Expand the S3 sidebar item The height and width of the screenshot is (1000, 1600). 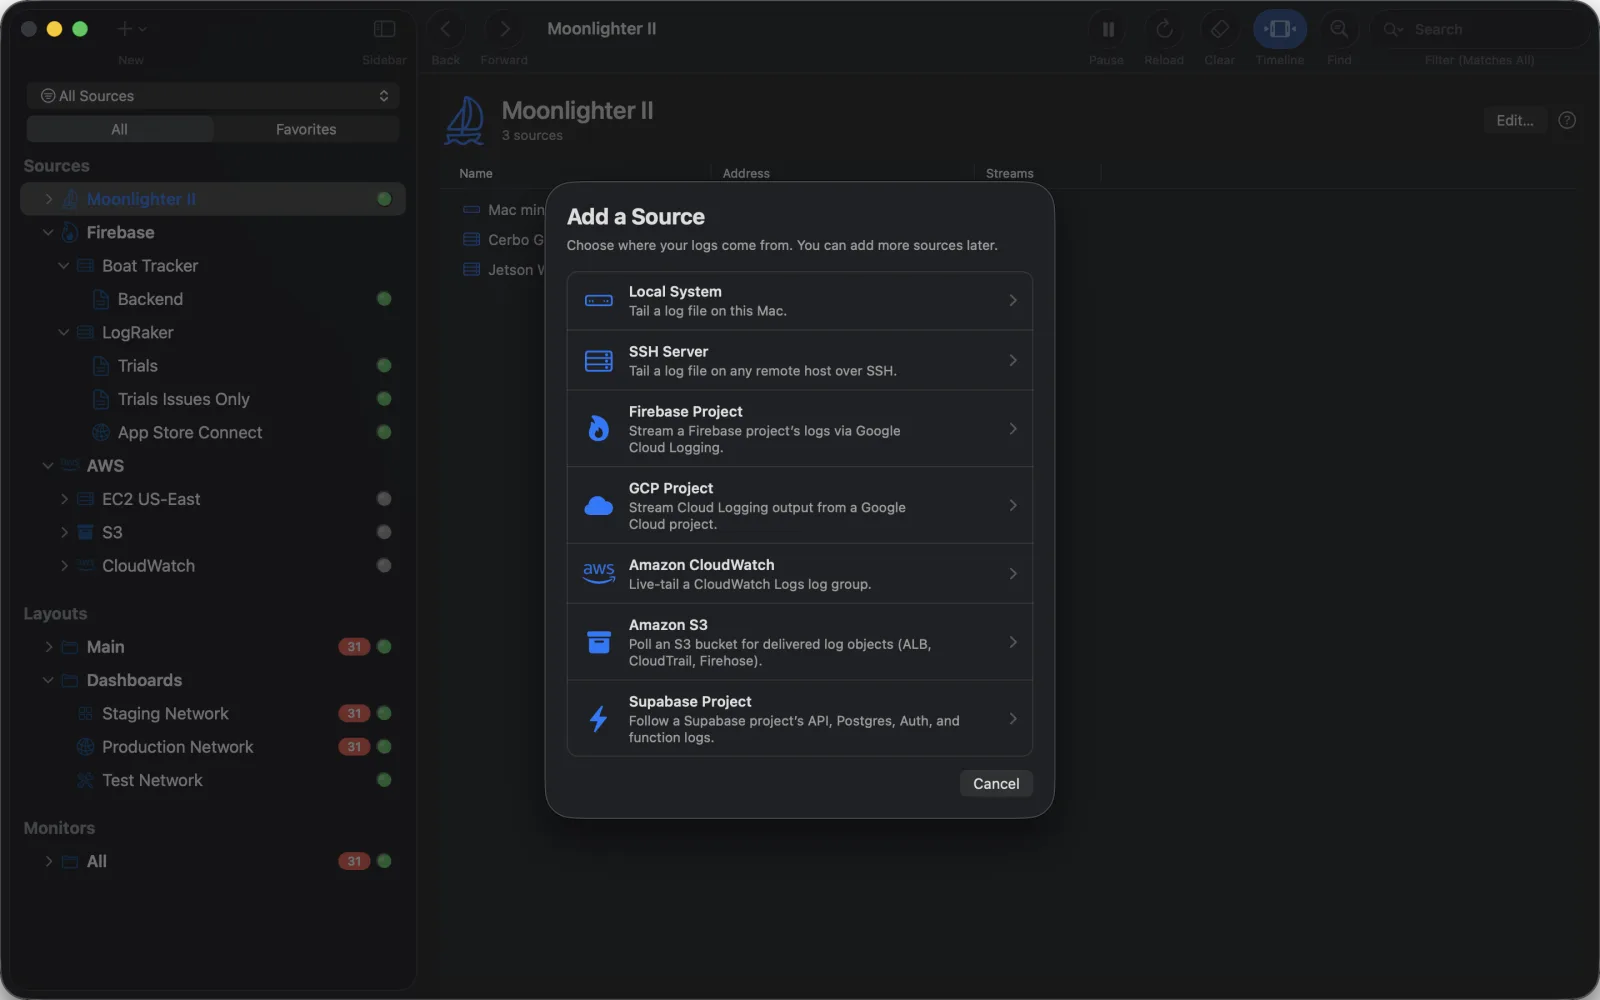click(x=64, y=532)
